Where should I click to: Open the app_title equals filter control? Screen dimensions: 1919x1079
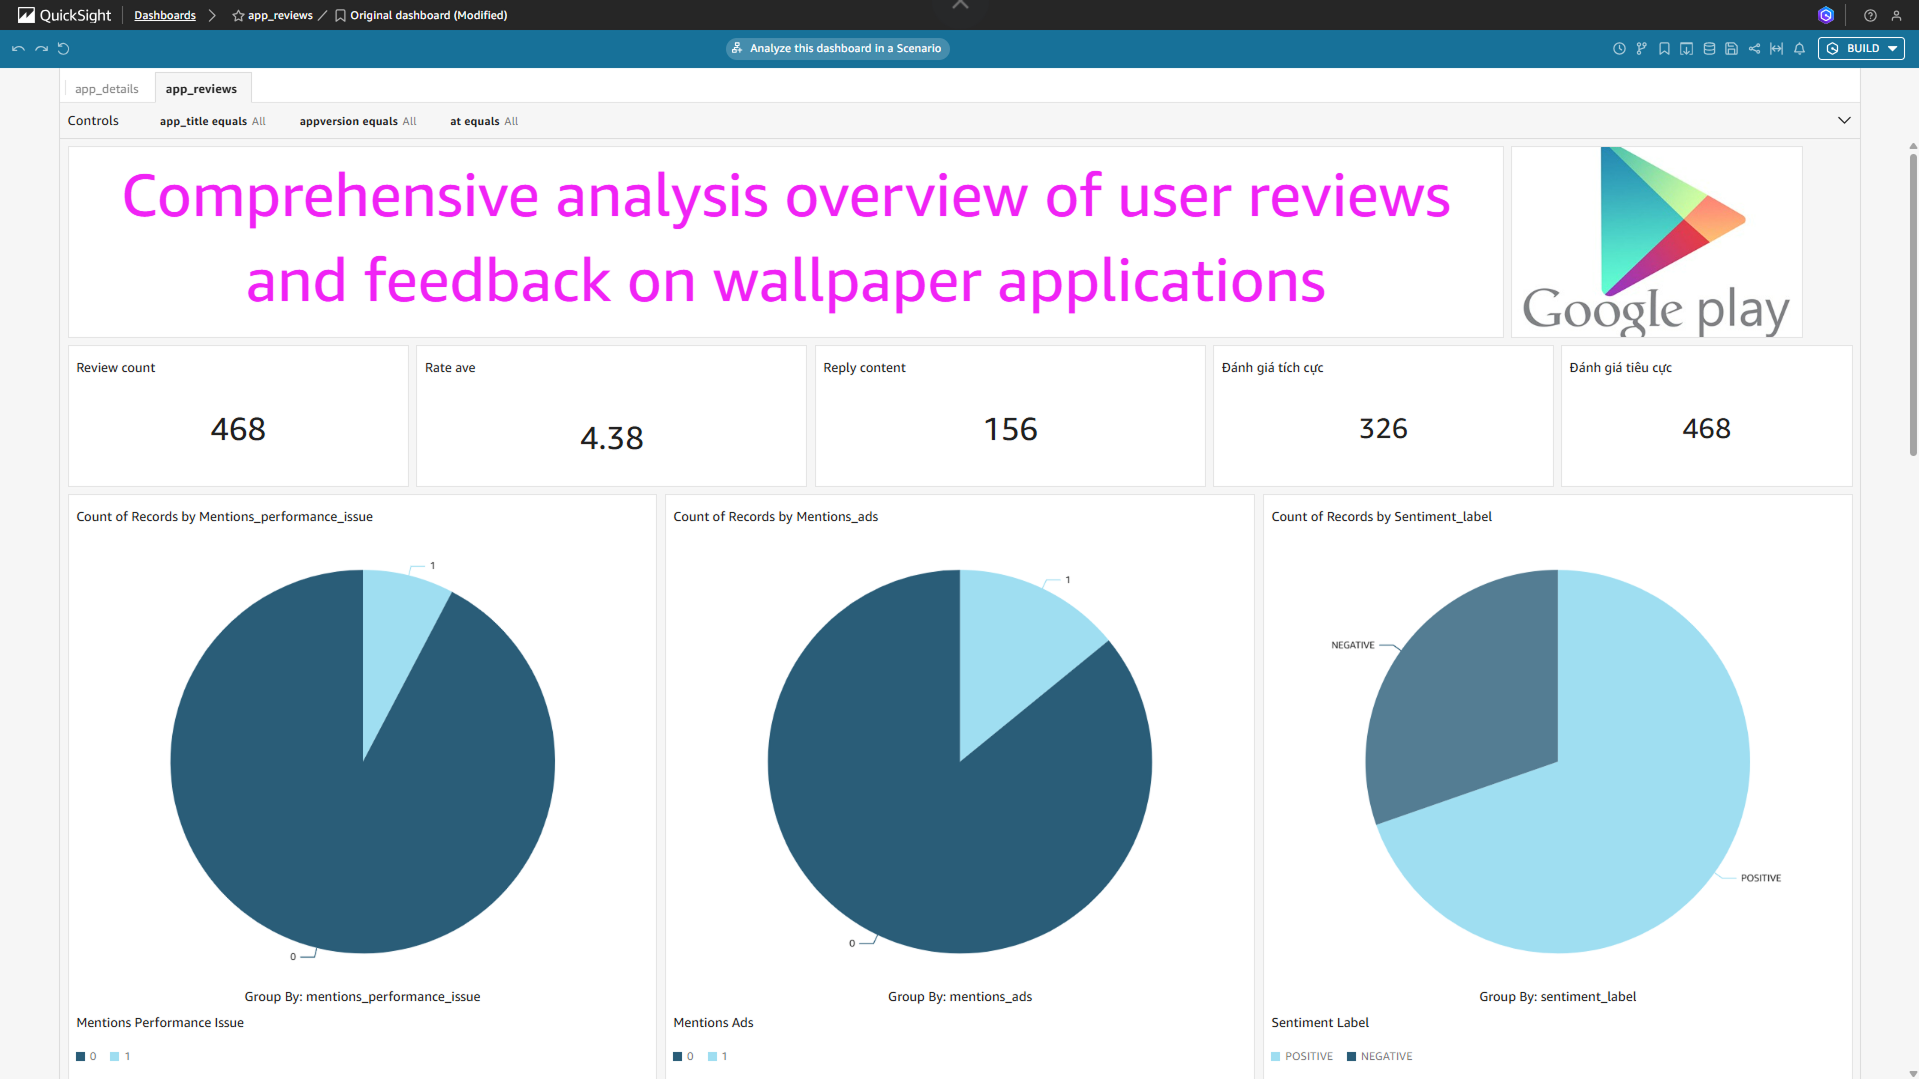pyautogui.click(x=212, y=121)
